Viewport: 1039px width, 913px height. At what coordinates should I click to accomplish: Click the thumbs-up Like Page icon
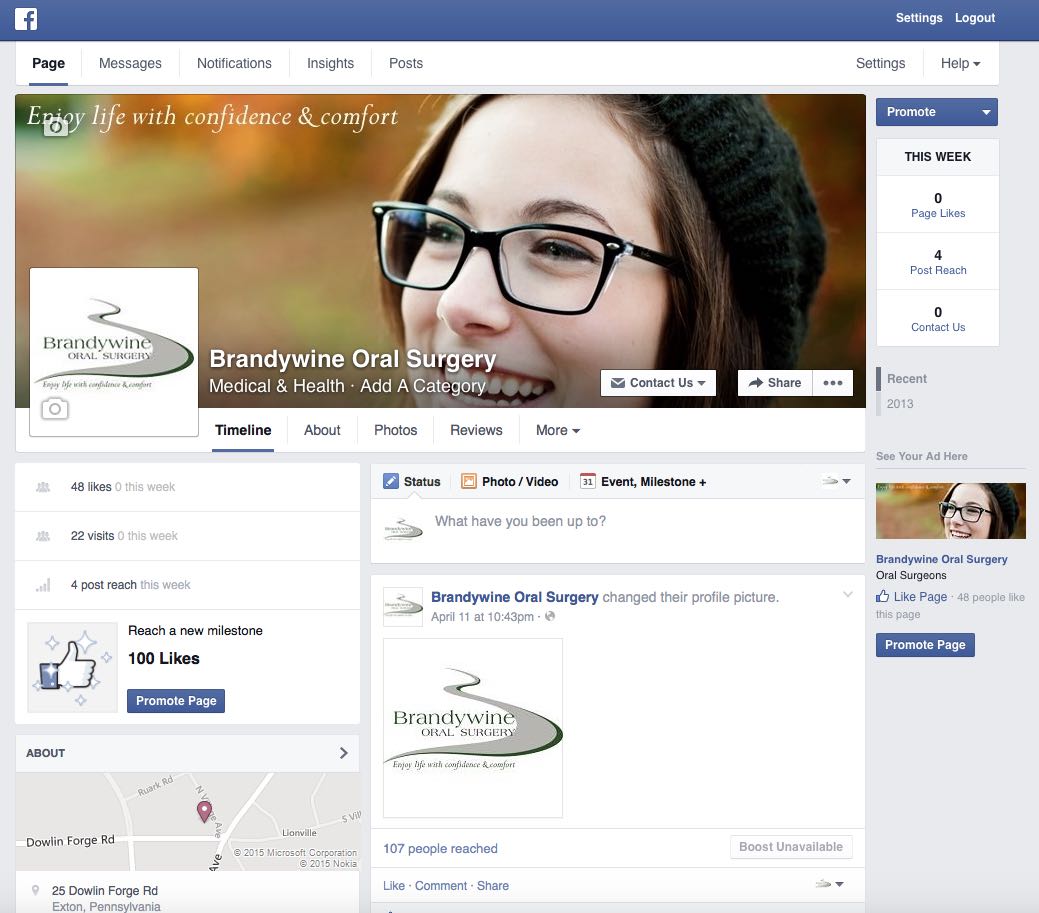click(x=883, y=596)
